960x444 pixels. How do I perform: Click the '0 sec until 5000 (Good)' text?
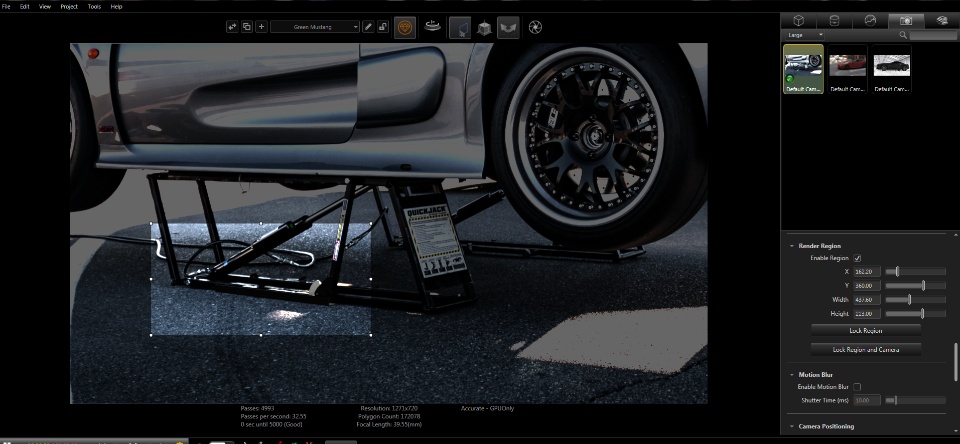[271, 424]
